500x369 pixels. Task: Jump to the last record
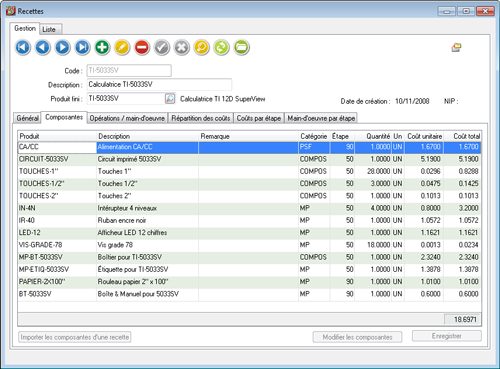coord(82,47)
